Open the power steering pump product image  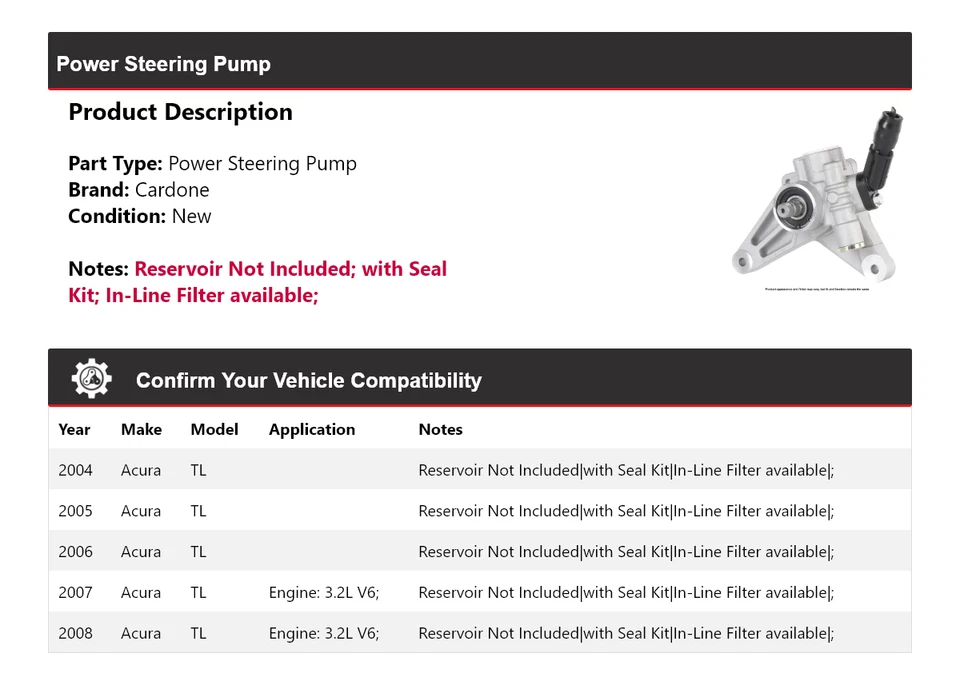[818, 198]
